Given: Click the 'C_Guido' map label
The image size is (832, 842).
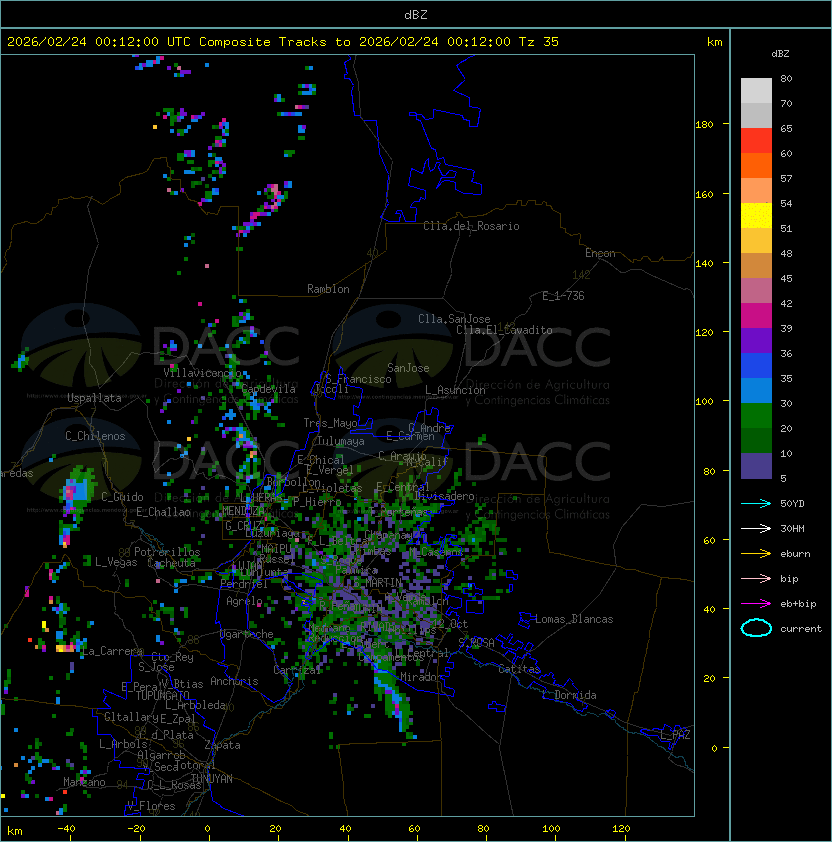Looking at the screenshot, I should pyautogui.click(x=122, y=497).
